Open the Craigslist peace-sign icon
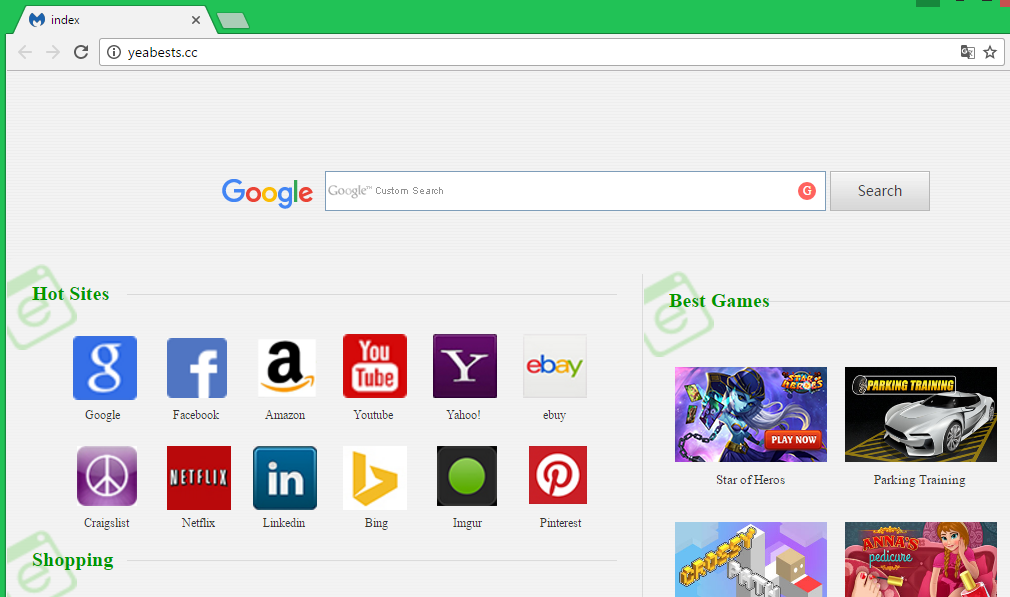Image resolution: width=1010 pixels, height=597 pixels. tap(107, 476)
